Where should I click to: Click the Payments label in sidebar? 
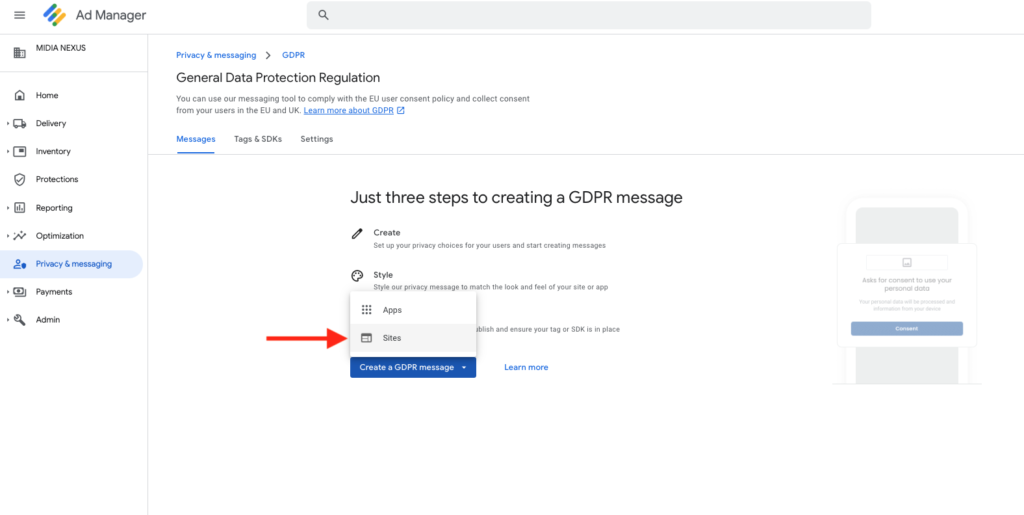[x=54, y=292]
